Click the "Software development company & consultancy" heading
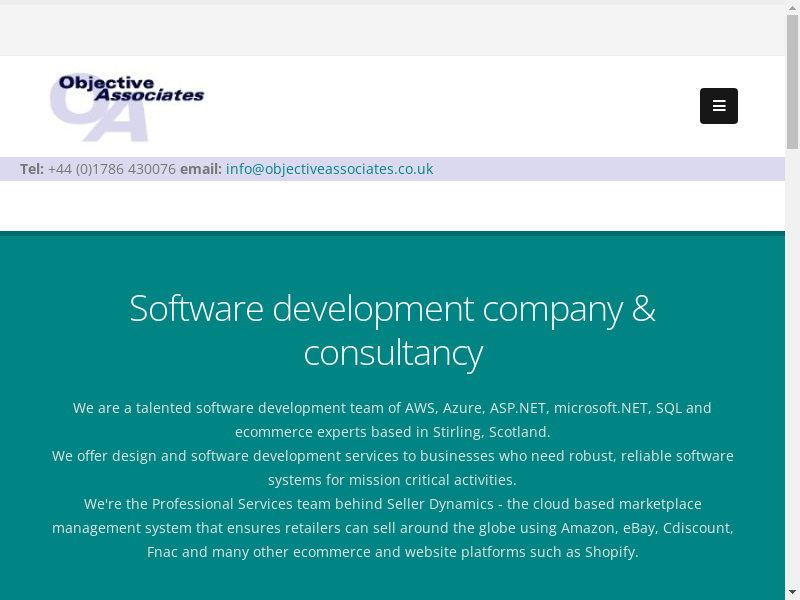 [x=392, y=330]
